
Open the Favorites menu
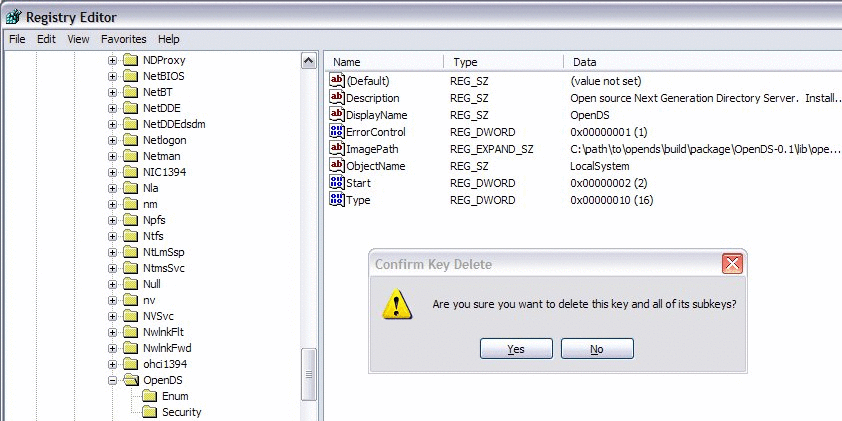[x=124, y=39]
